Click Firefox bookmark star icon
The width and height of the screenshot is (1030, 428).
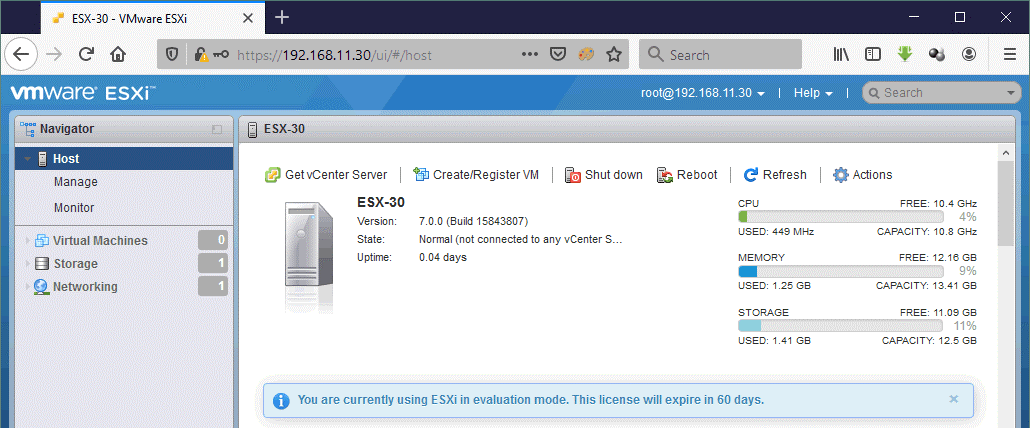614,55
